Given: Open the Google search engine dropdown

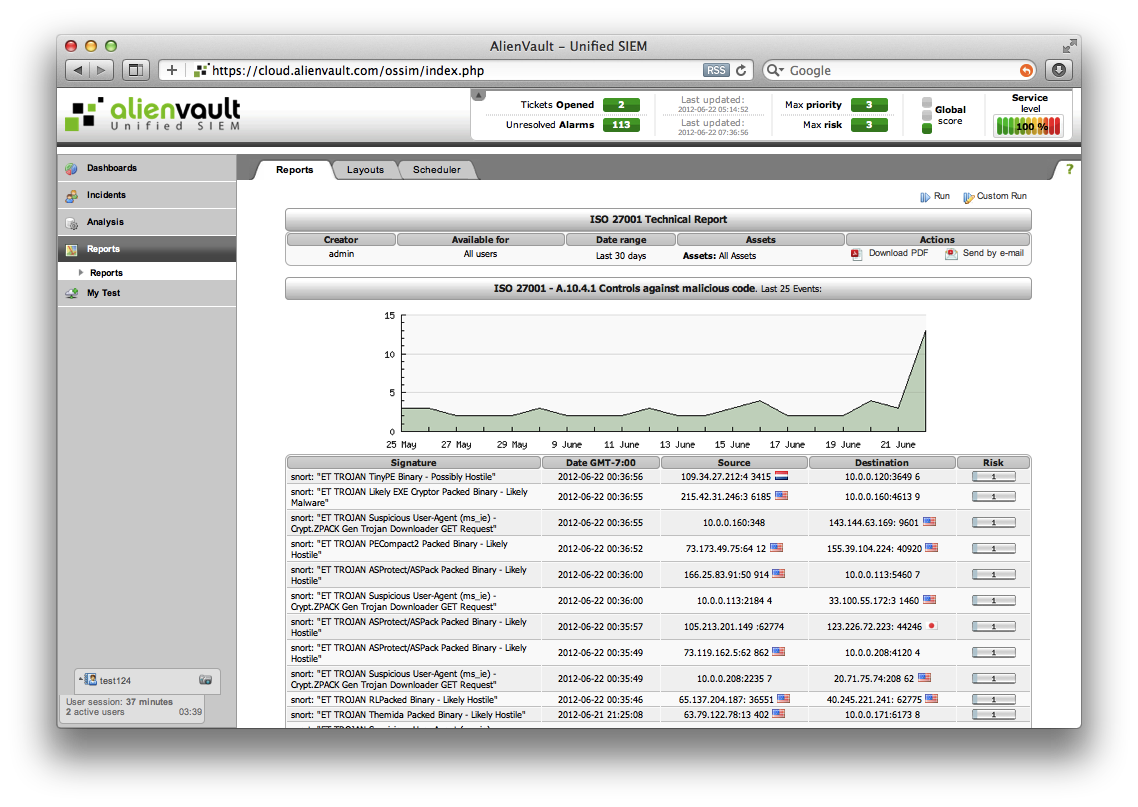Looking at the screenshot, I should coord(776,70).
